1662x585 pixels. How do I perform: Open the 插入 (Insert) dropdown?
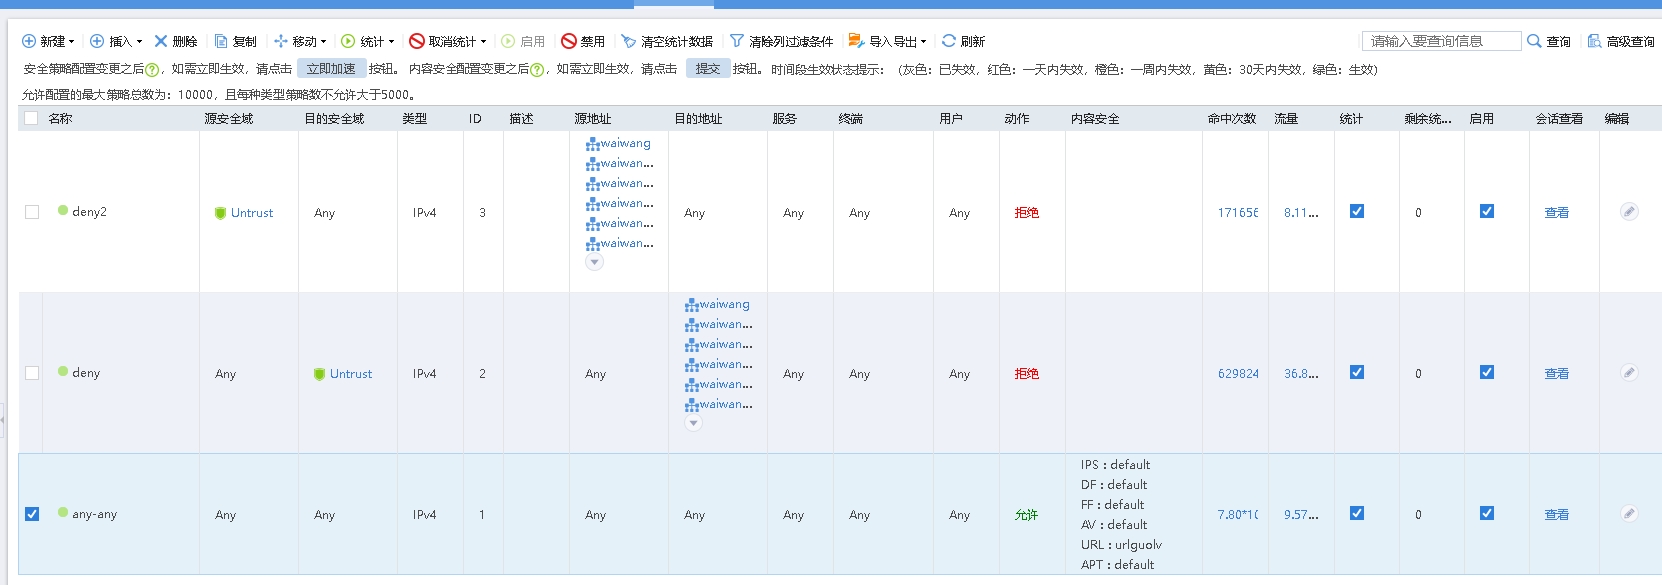116,41
